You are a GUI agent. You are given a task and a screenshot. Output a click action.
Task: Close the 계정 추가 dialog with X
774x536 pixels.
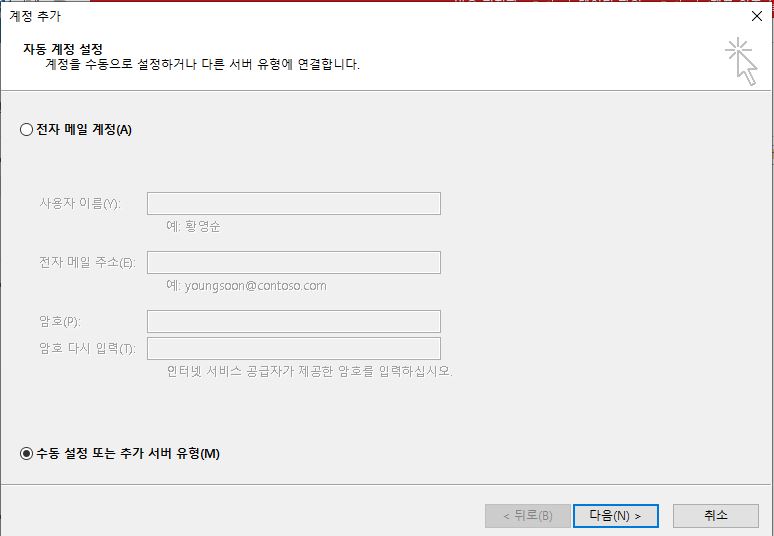756,16
